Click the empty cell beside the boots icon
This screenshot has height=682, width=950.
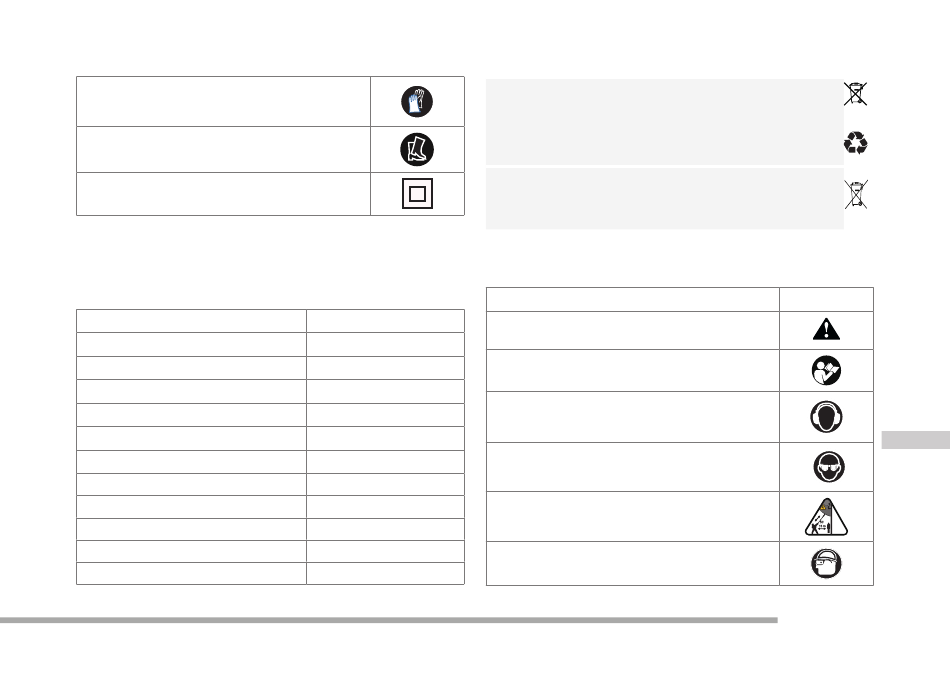(x=224, y=150)
